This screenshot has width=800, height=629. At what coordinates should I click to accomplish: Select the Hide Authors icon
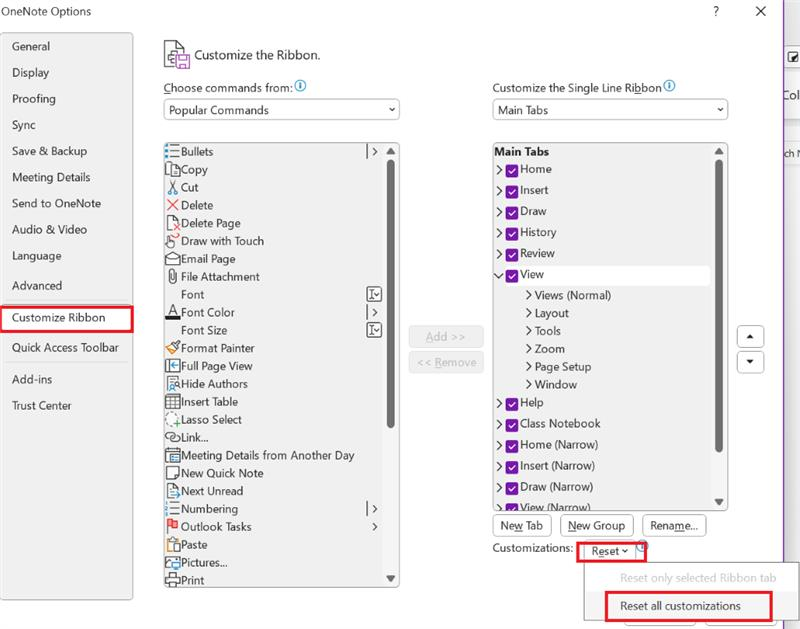coord(172,384)
